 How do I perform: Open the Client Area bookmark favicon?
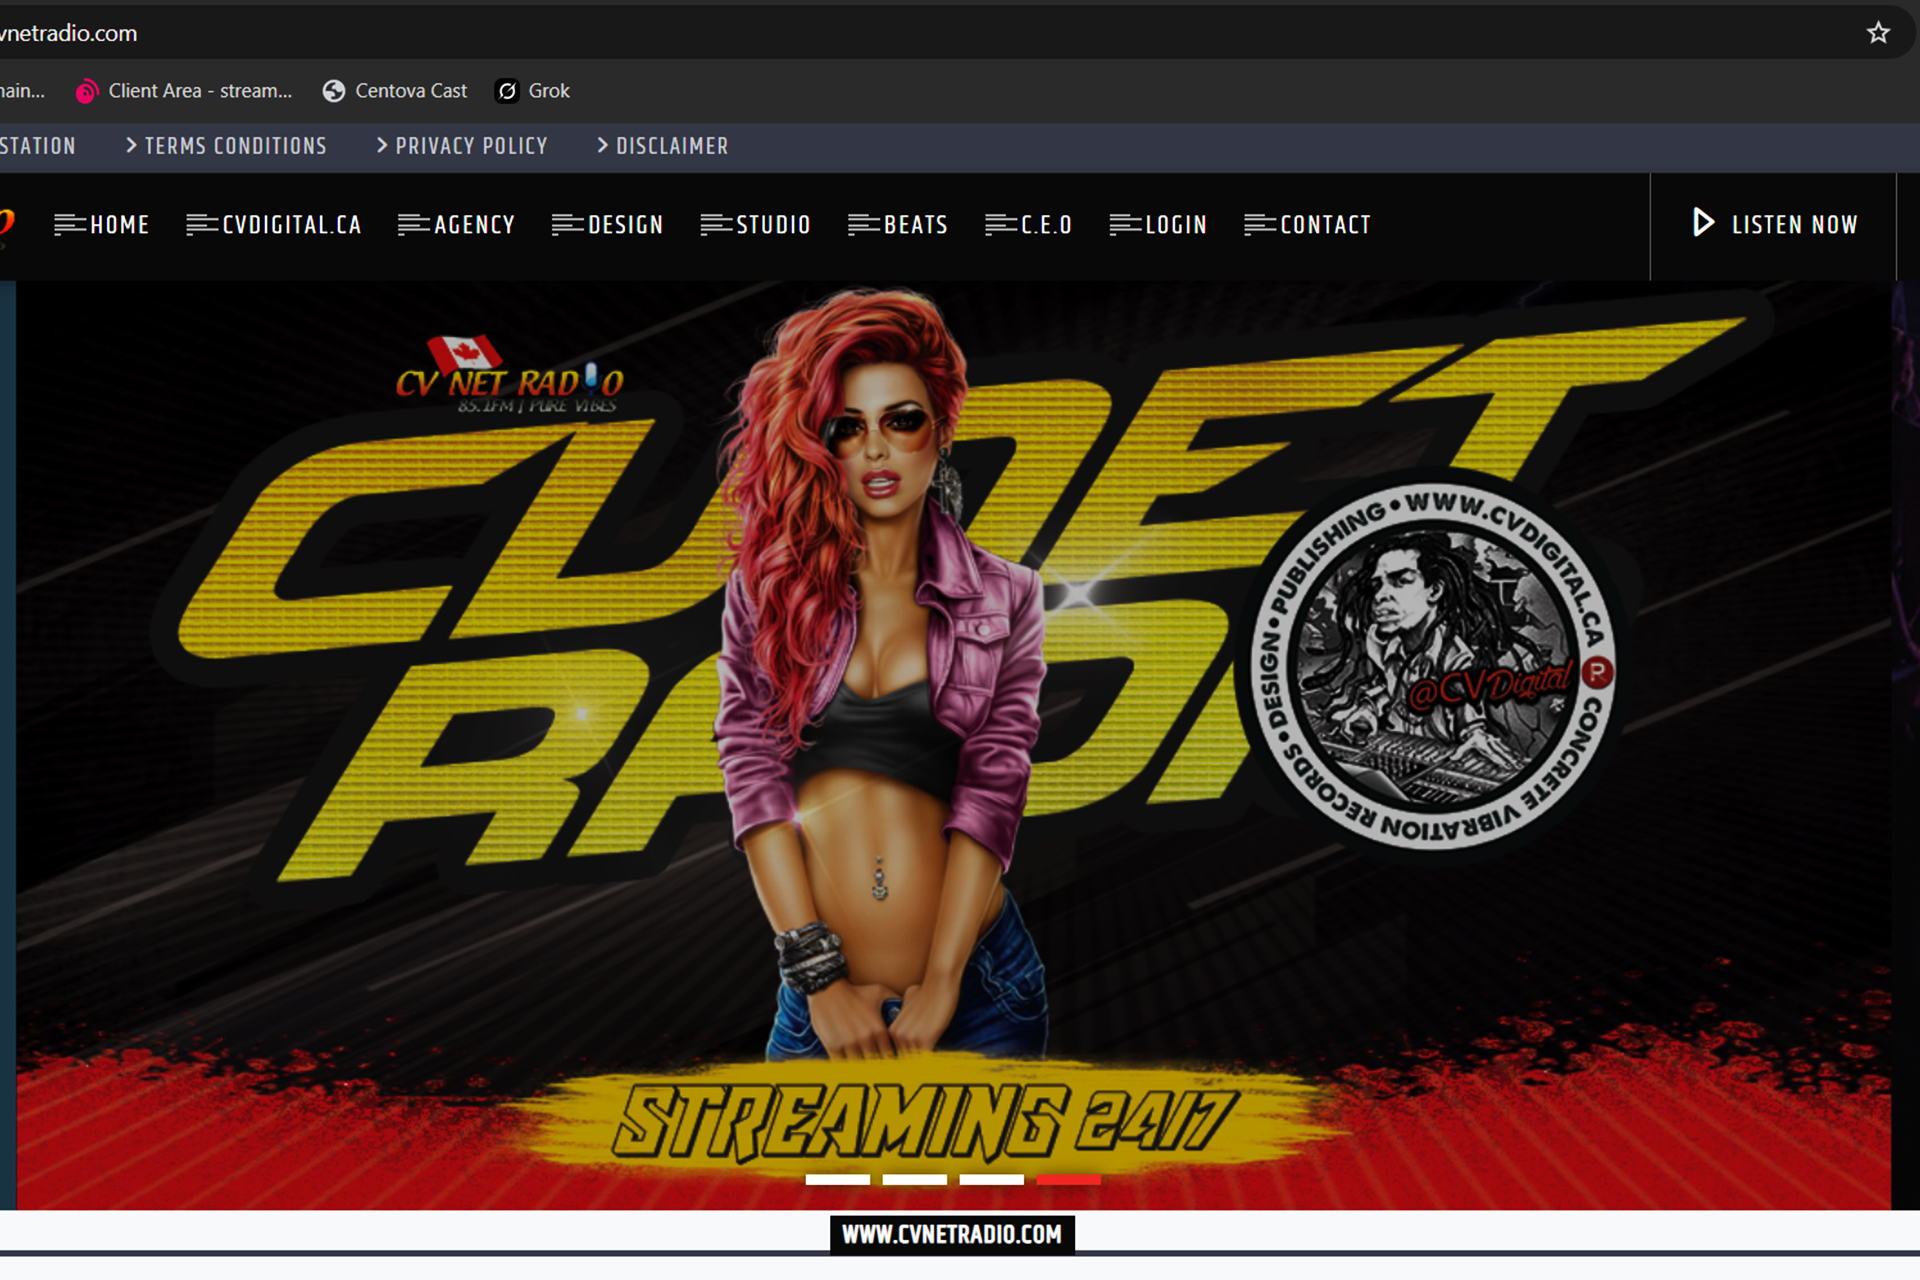tap(87, 91)
